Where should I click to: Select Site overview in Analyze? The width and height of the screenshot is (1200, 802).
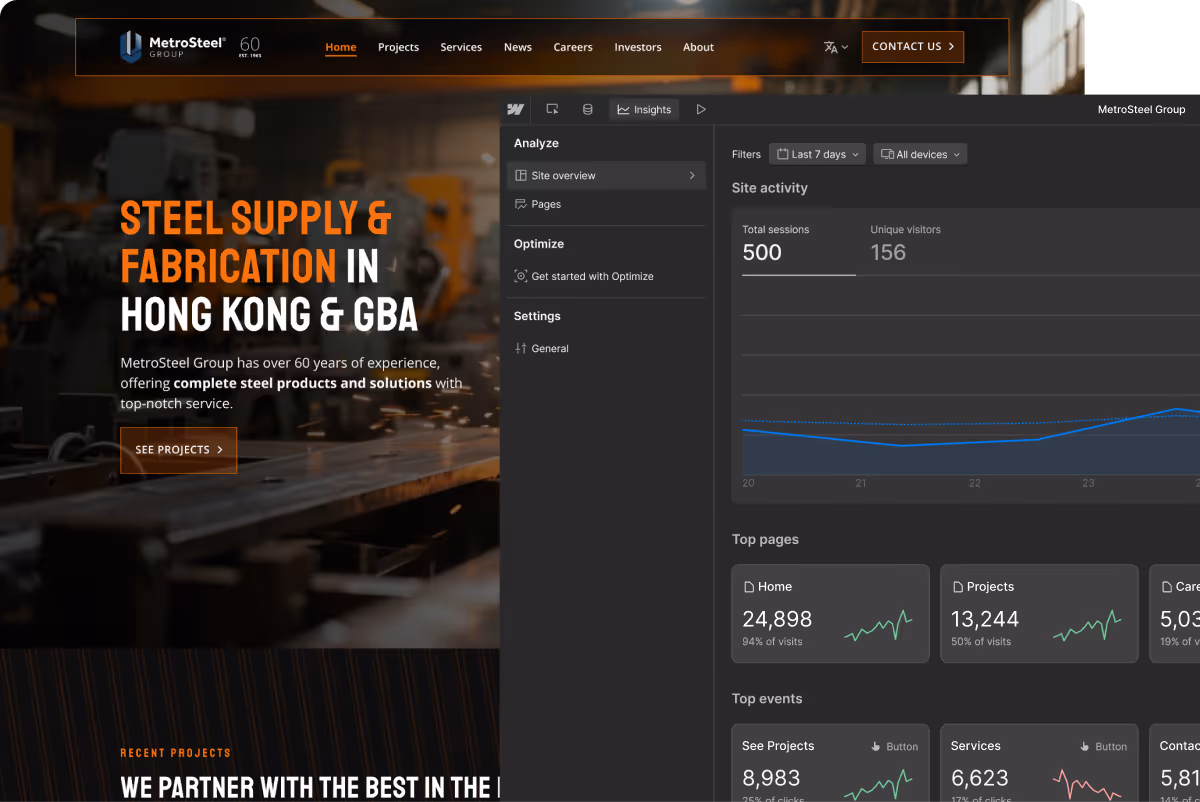(x=606, y=175)
